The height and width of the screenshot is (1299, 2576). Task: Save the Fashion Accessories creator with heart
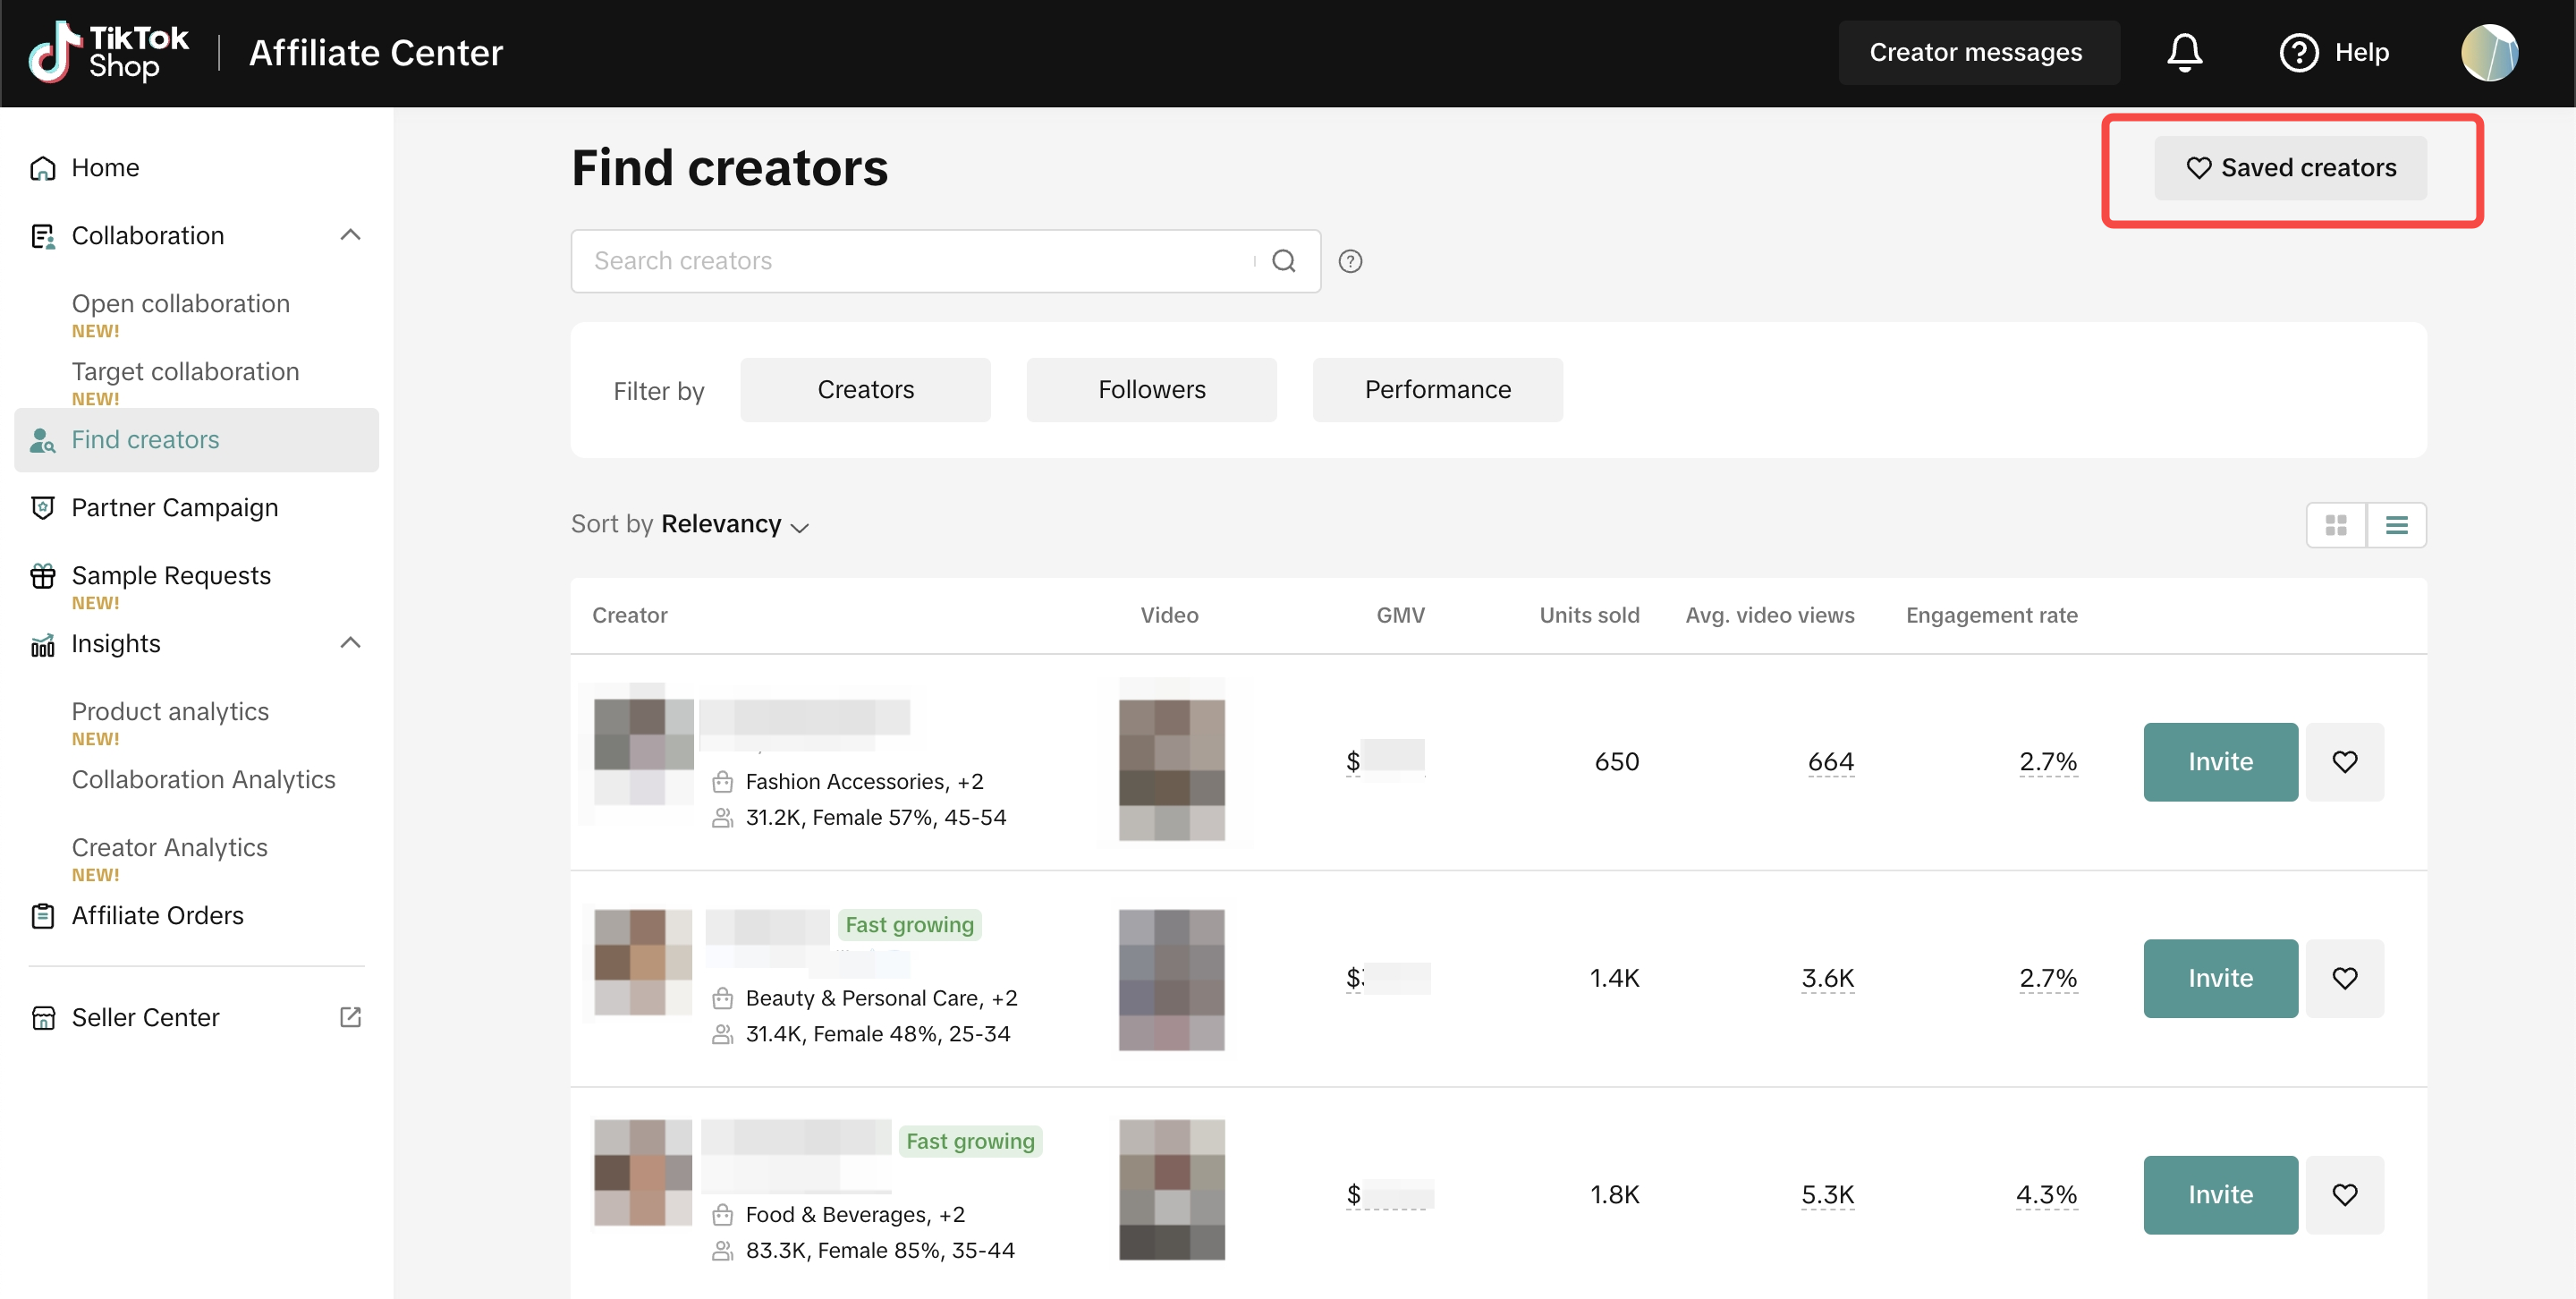coord(2344,762)
